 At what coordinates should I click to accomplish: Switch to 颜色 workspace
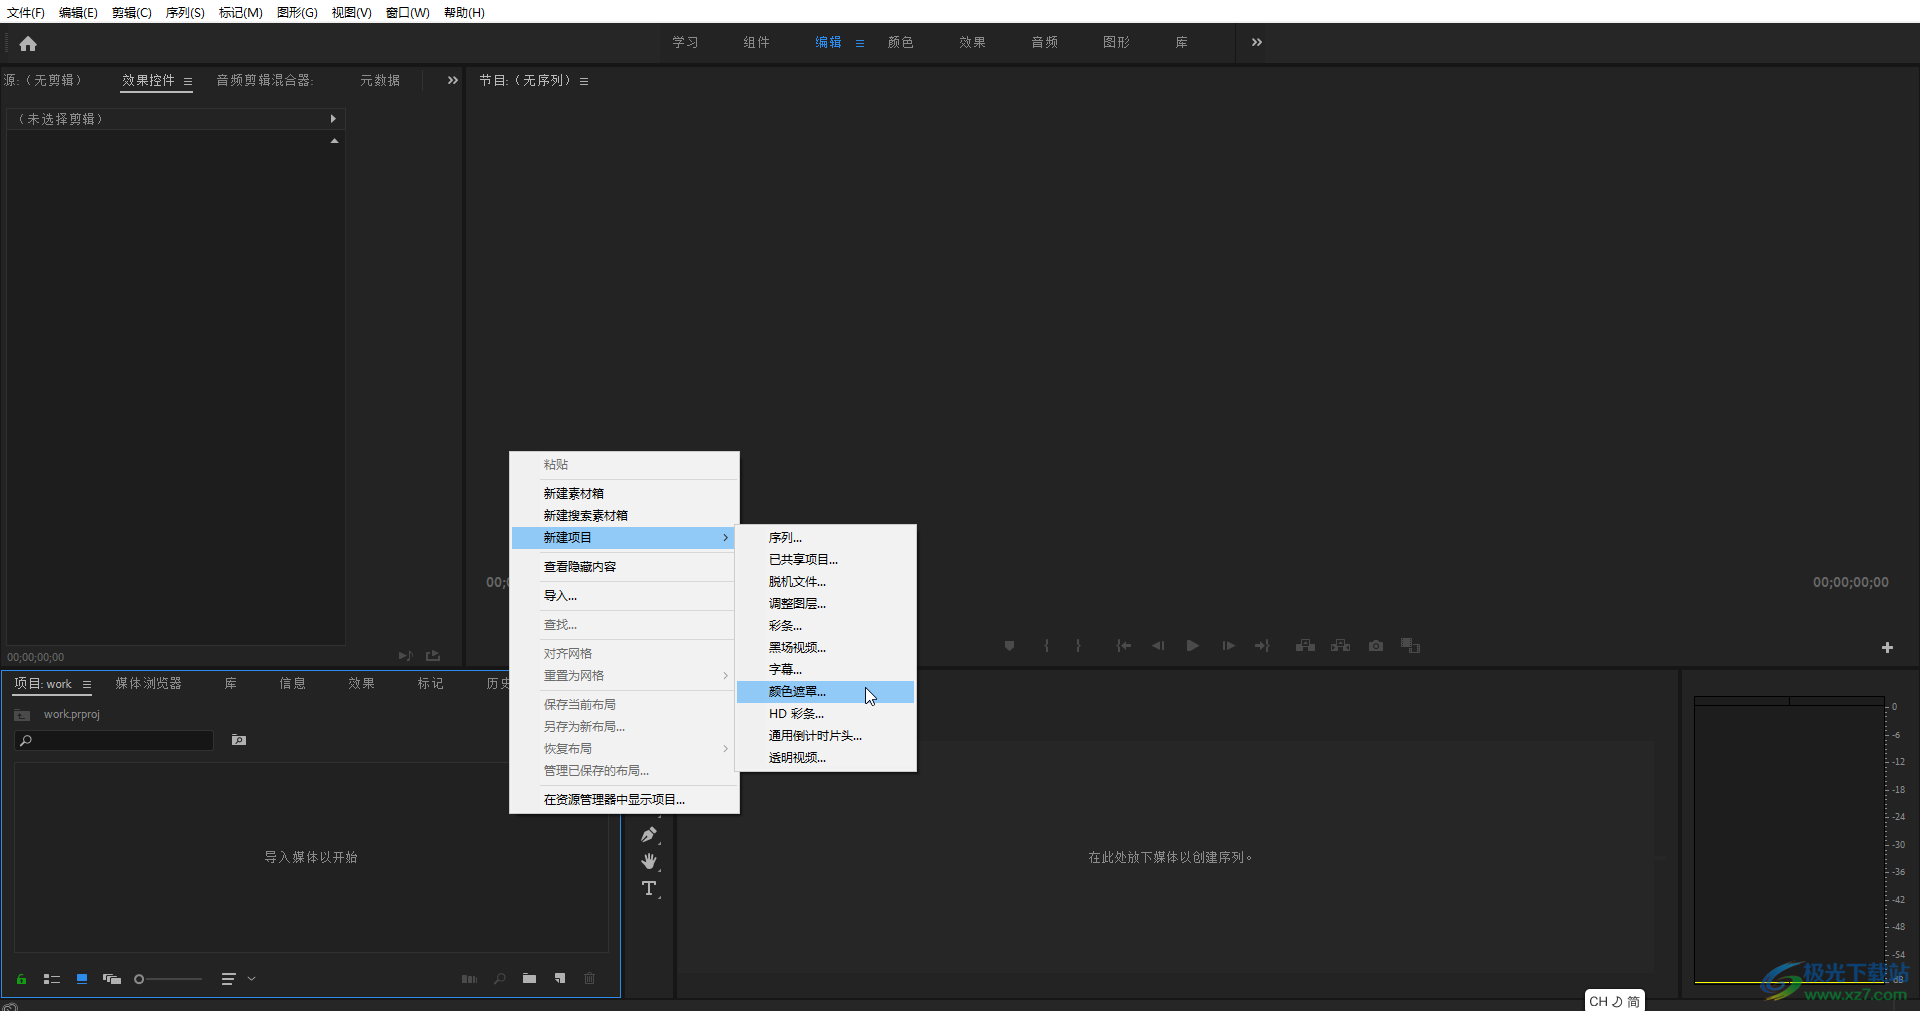click(x=901, y=42)
